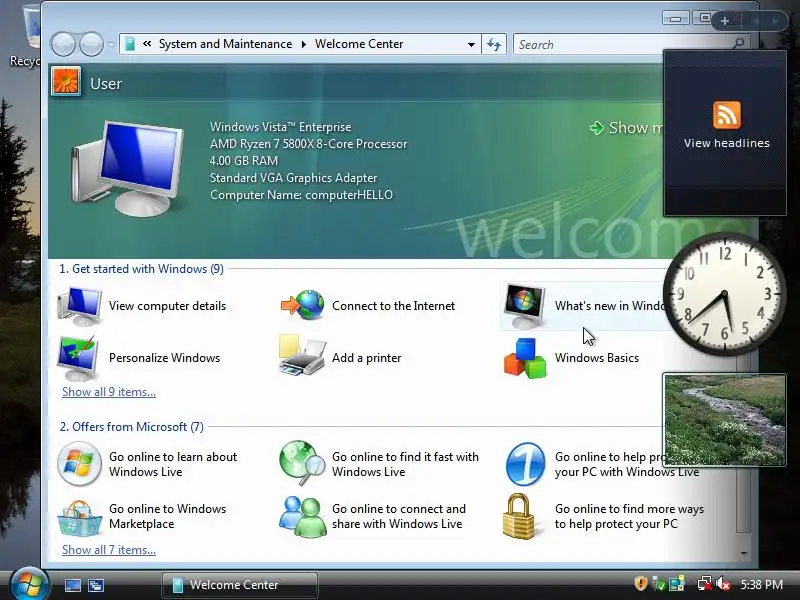
Task: Click the search magnifier icon
Action: 738,44
